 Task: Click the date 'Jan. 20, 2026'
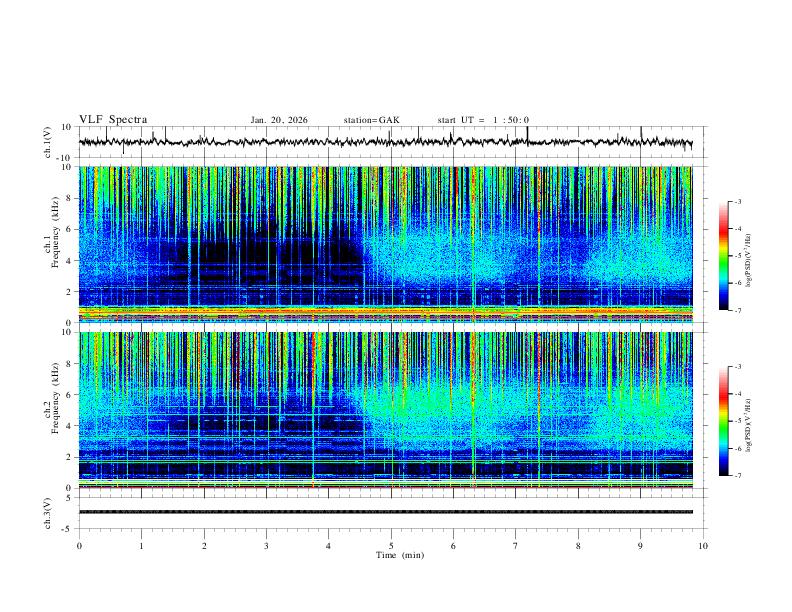pos(279,120)
